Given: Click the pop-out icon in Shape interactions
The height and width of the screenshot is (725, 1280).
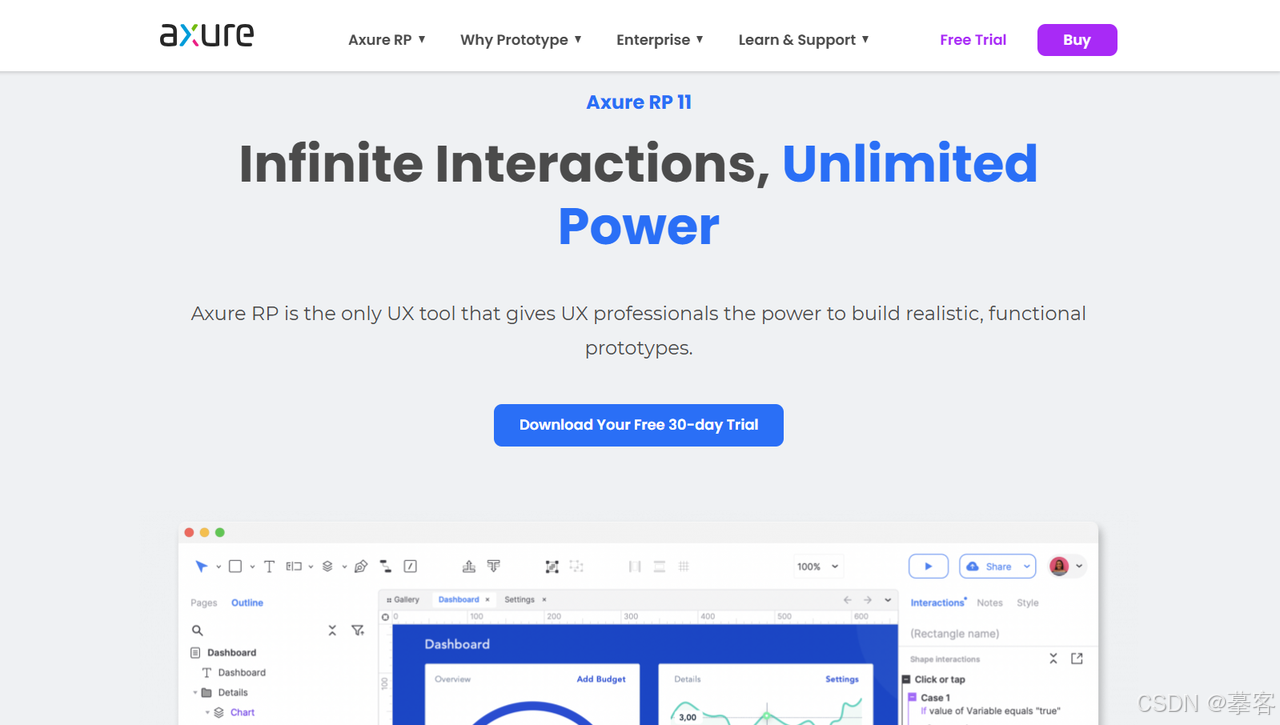Looking at the screenshot, I should pos(1077,659).
